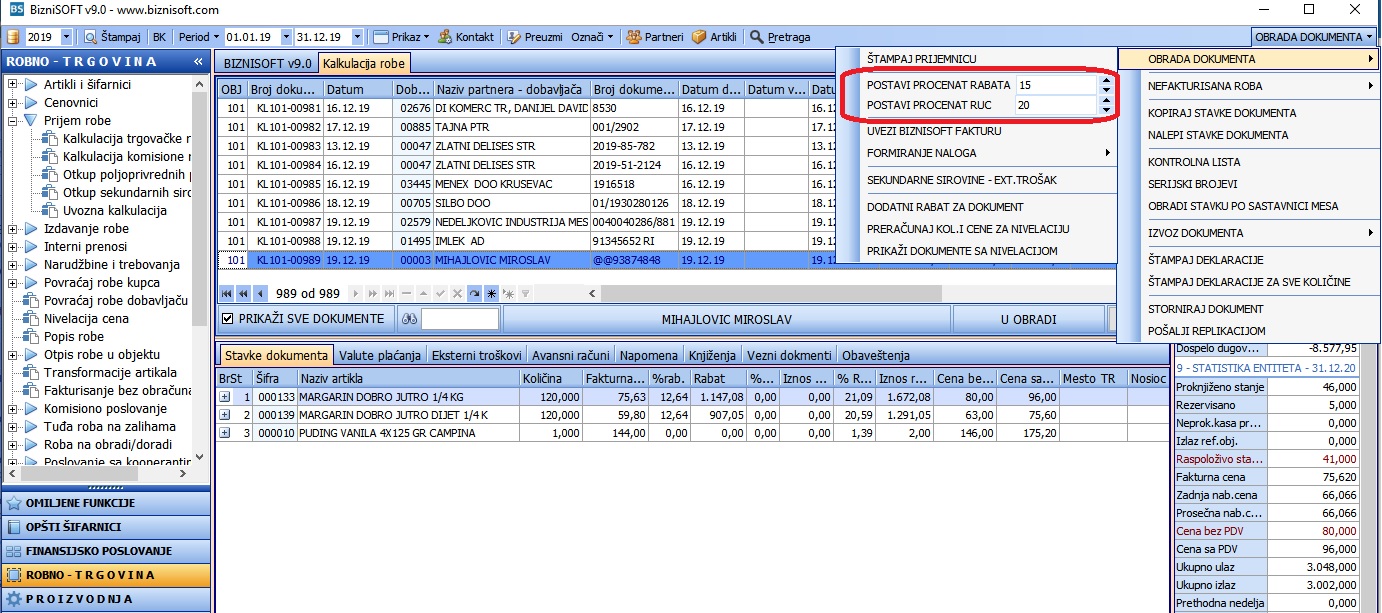Image resolution: width=1382 pixels, height=613 pixels.
Task: Click the BK toolbar button
Action: tap(159, 37)
